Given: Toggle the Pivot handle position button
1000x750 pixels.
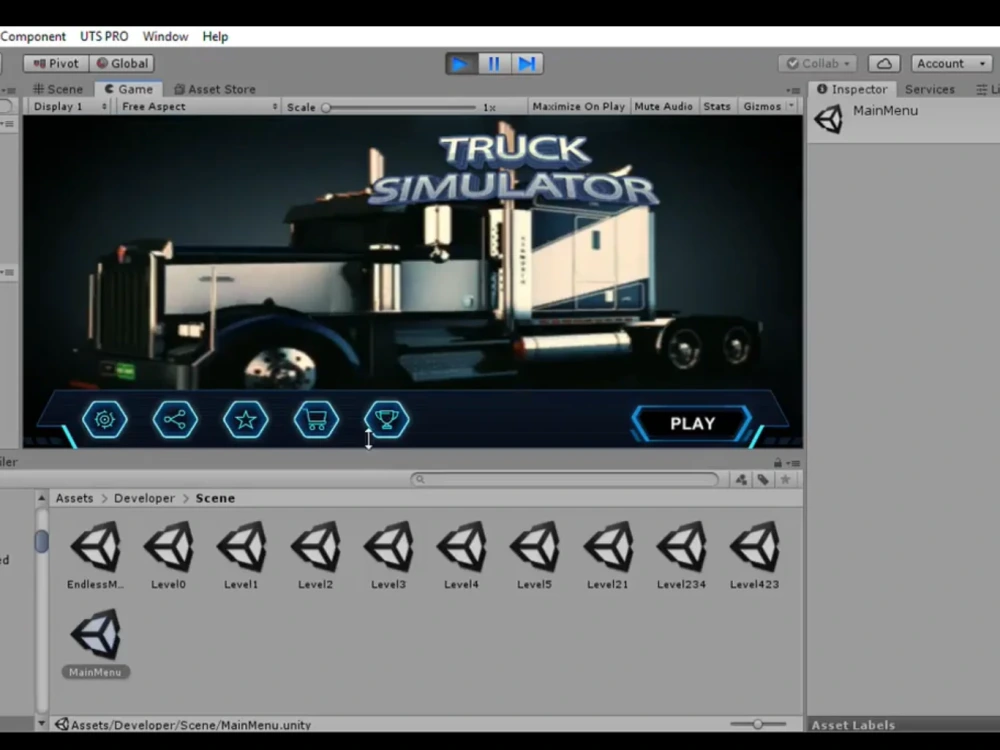Looking at the screenshot, I should 56,63.
